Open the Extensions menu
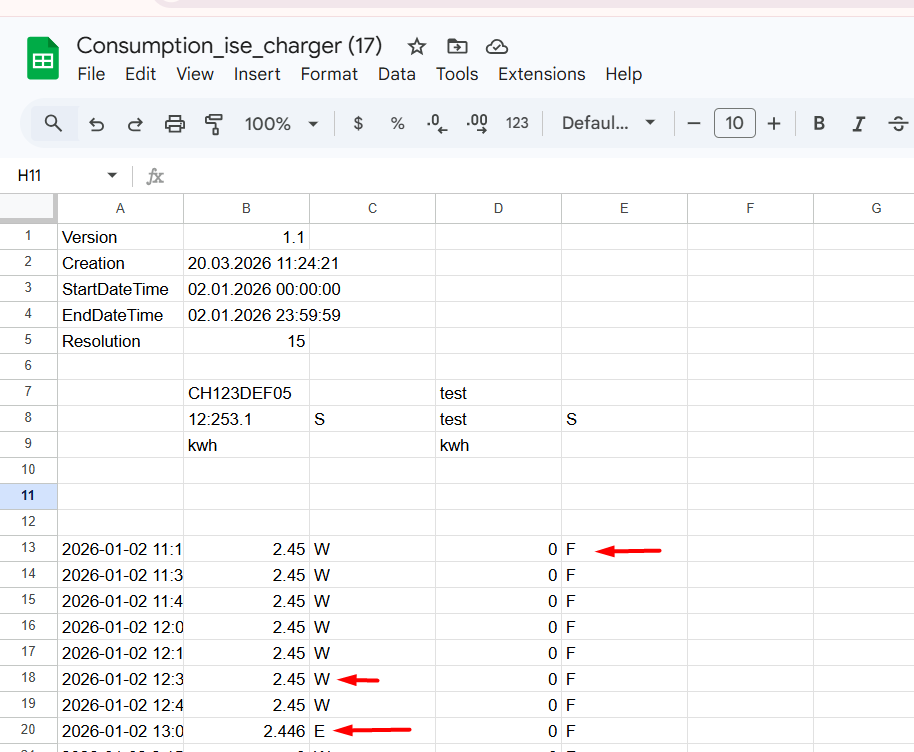The width and height of the screenshot is (914, 752). 541,74
